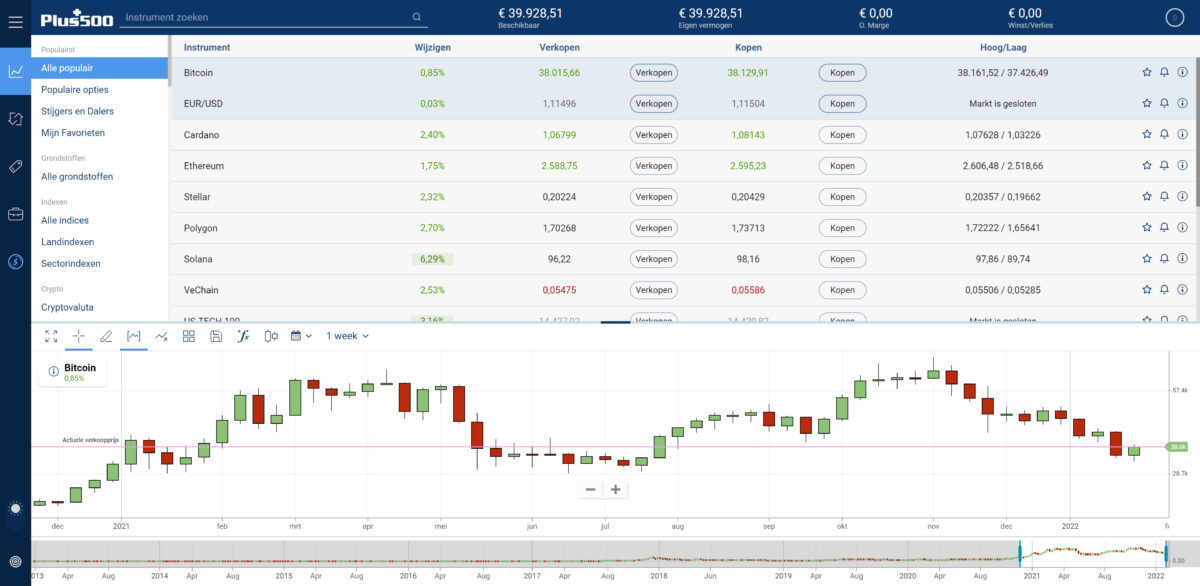Open info details for VeChain row
The height and width of the screenshot is (586, 1200).
pyautogui.click(x=1182, y=290)
